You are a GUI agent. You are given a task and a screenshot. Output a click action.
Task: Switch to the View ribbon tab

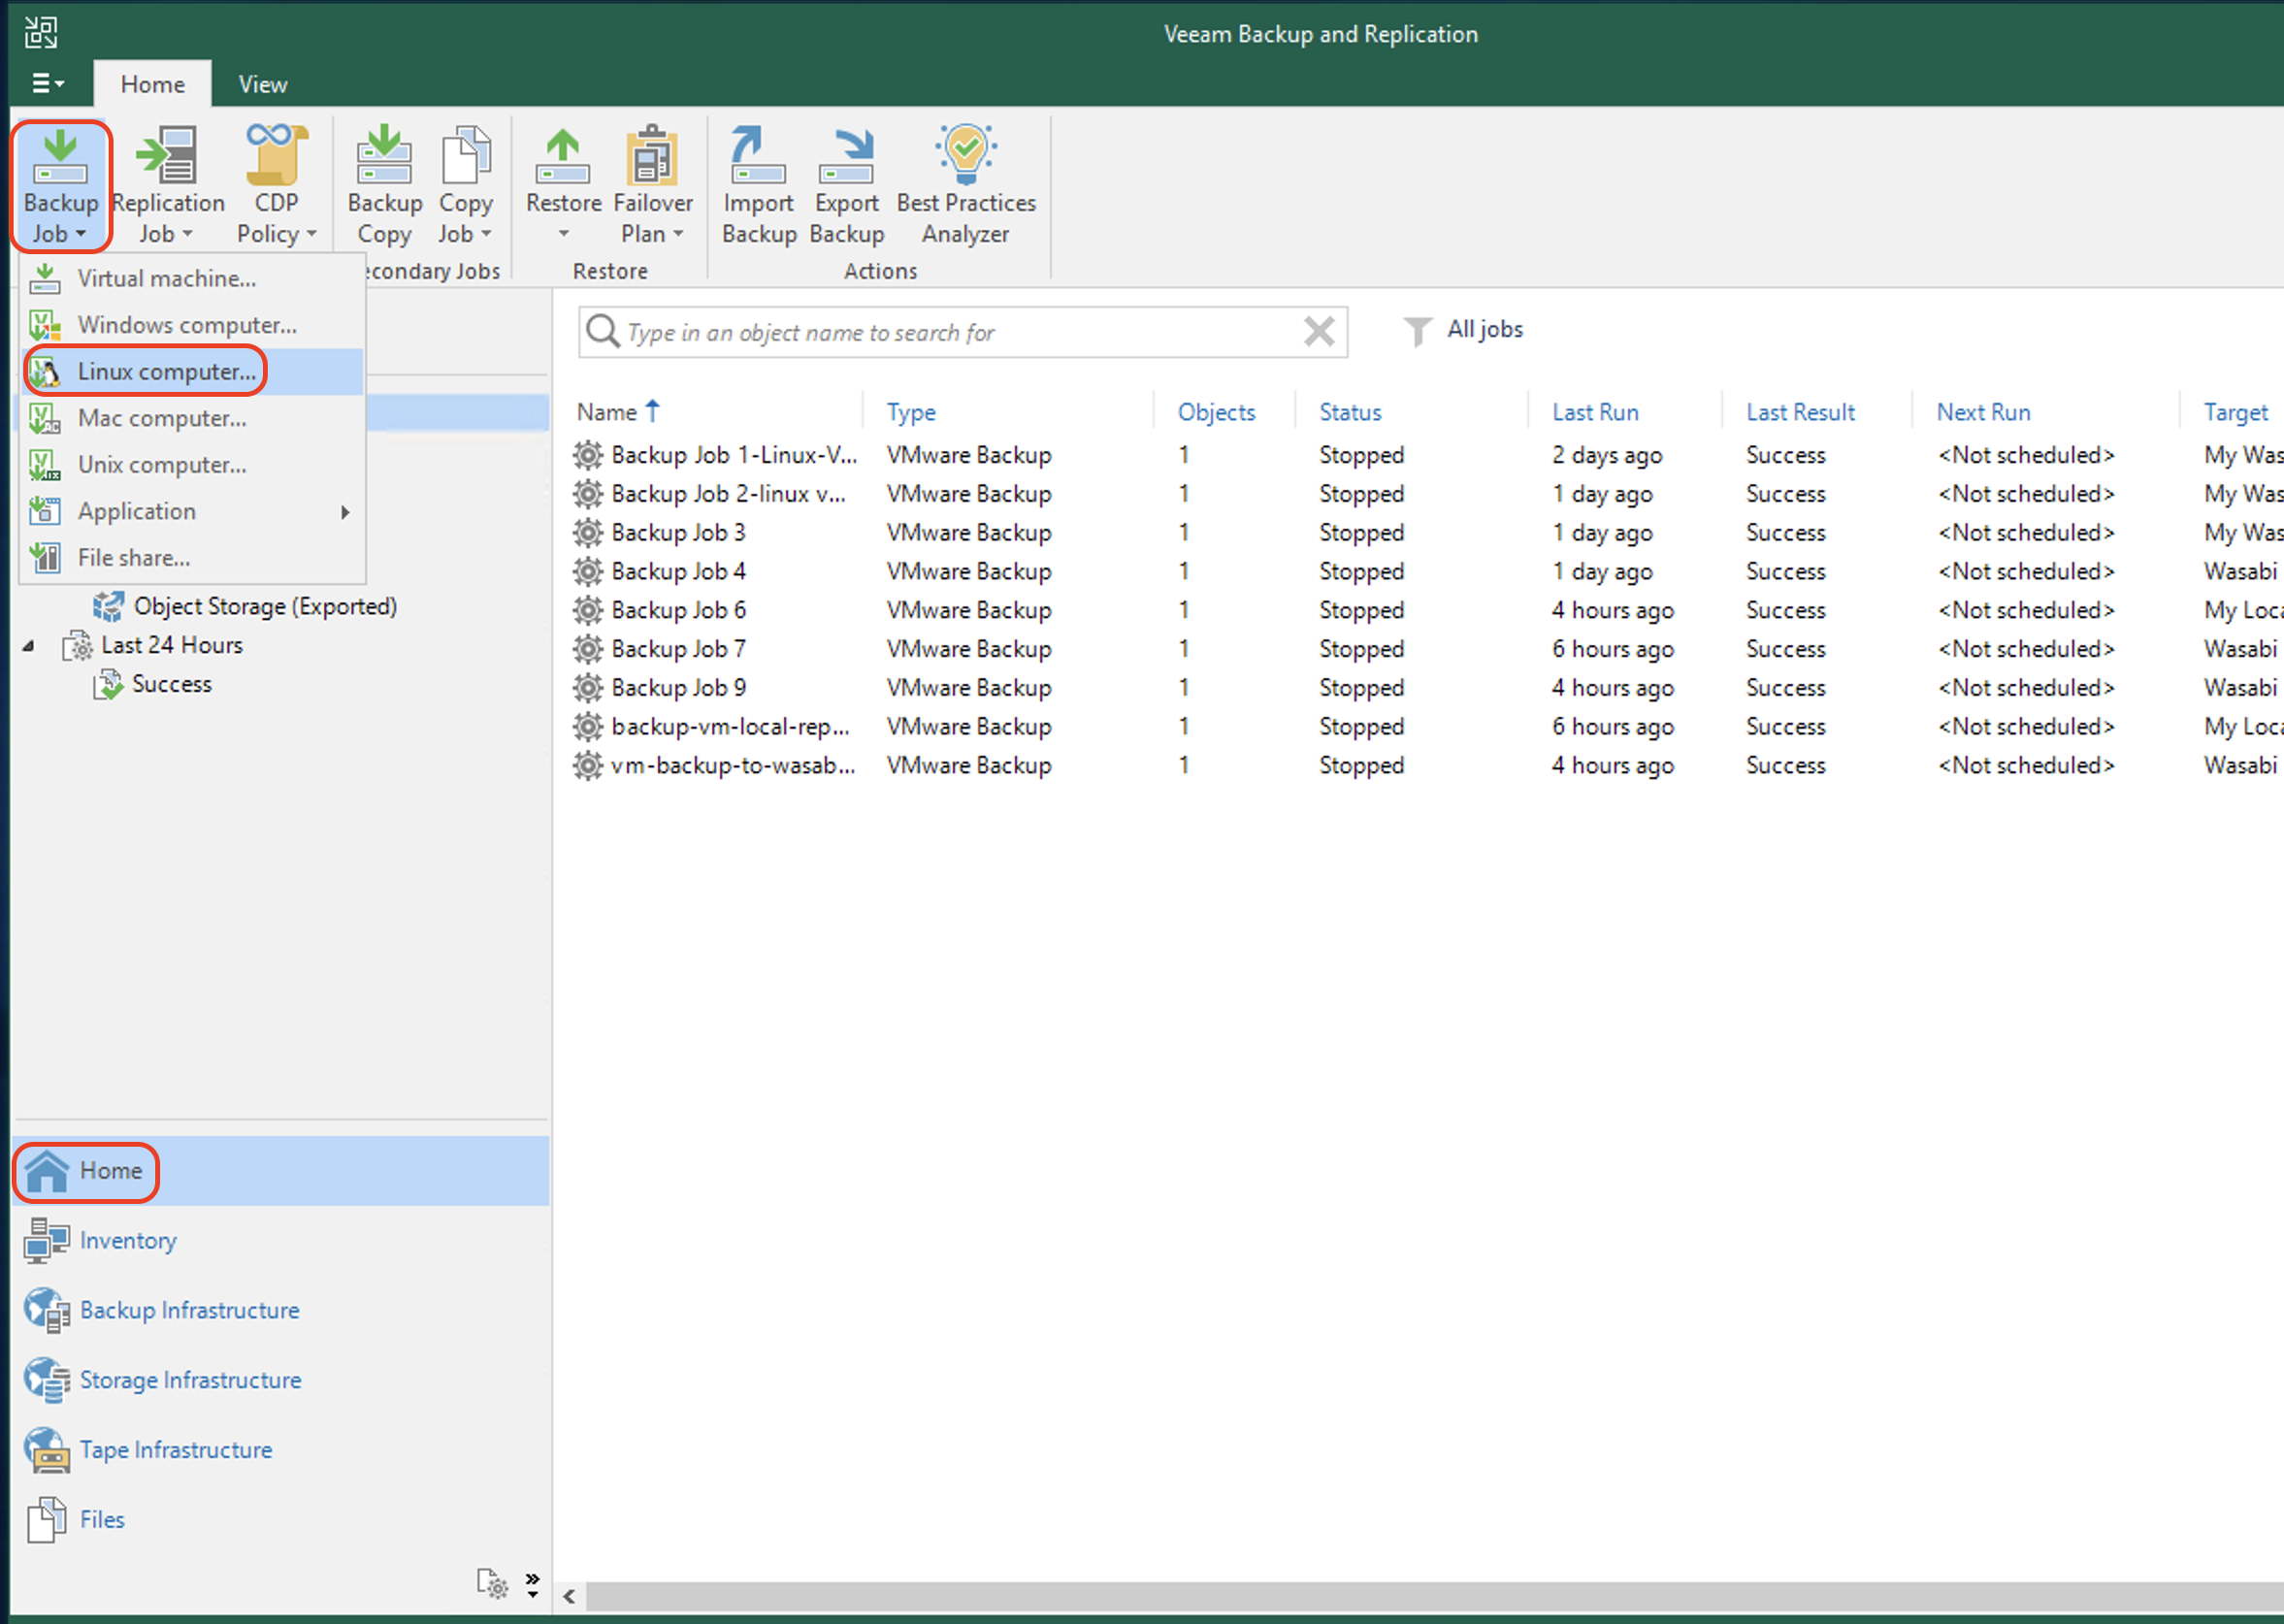pyautogui.click(x=262, y=84)
